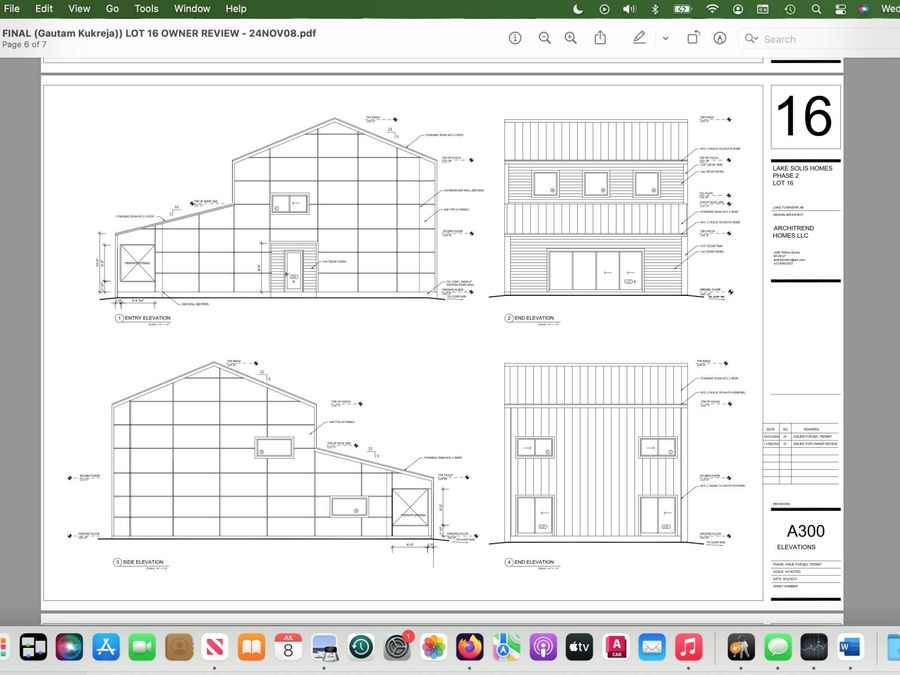
Task: Open Keychain Access from the Dock
Action: click(x=741, y=647)
